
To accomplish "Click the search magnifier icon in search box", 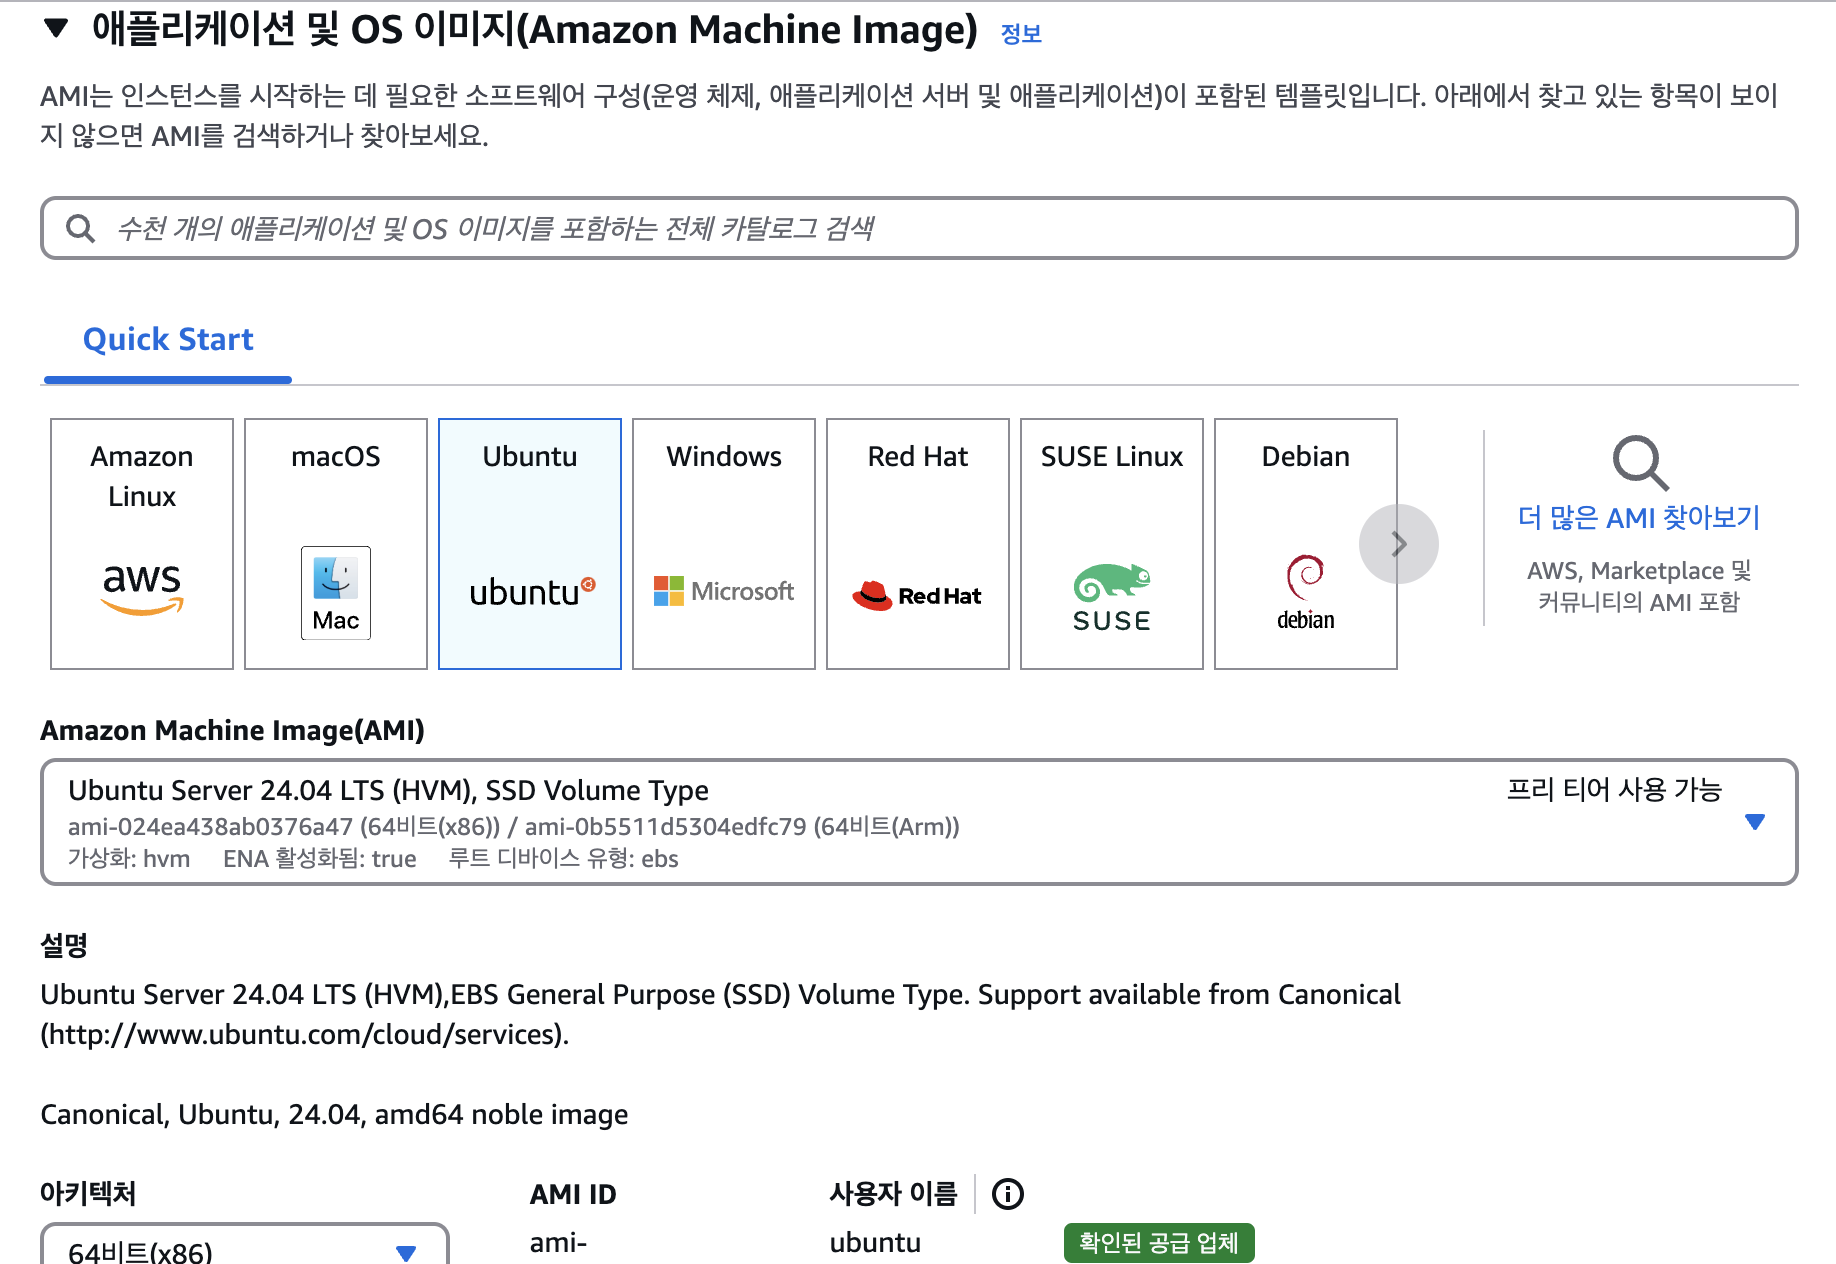I will click(x=80, y=229).
